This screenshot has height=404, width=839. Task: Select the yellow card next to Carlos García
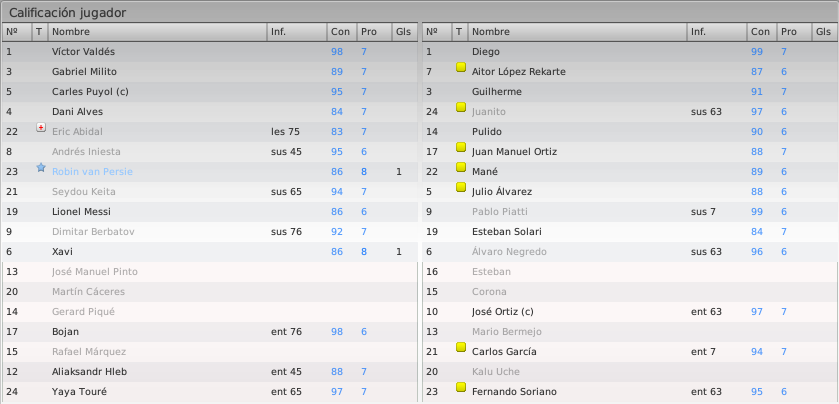tap(461, 347)
